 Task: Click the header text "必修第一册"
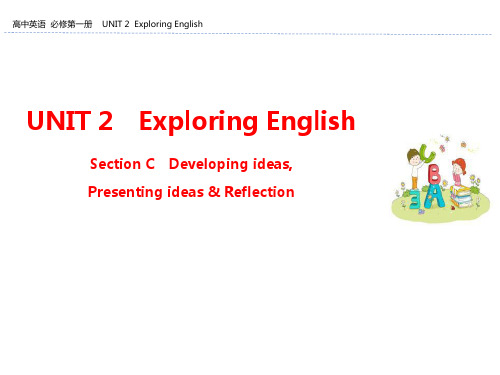tap(71, 24)
